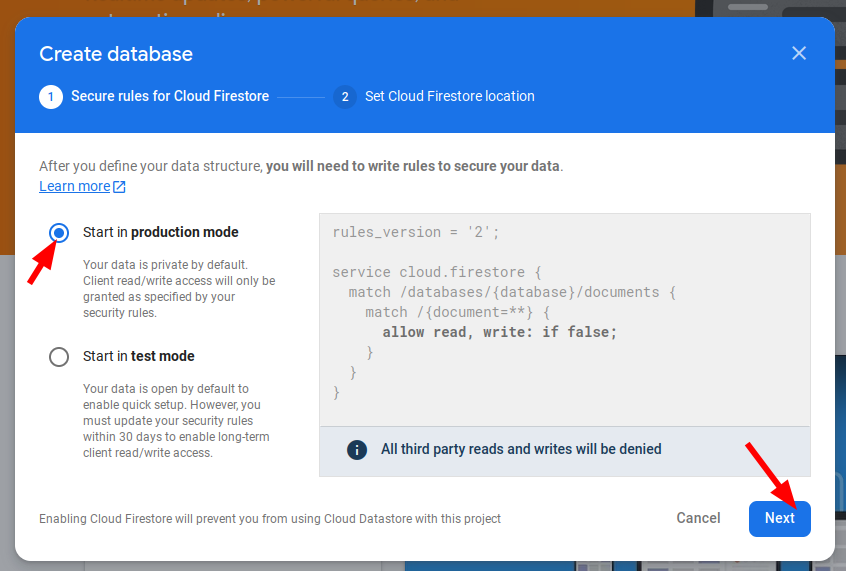Click the 'Start in test mode' label text
Screen dimensions: 846x571
139,356
